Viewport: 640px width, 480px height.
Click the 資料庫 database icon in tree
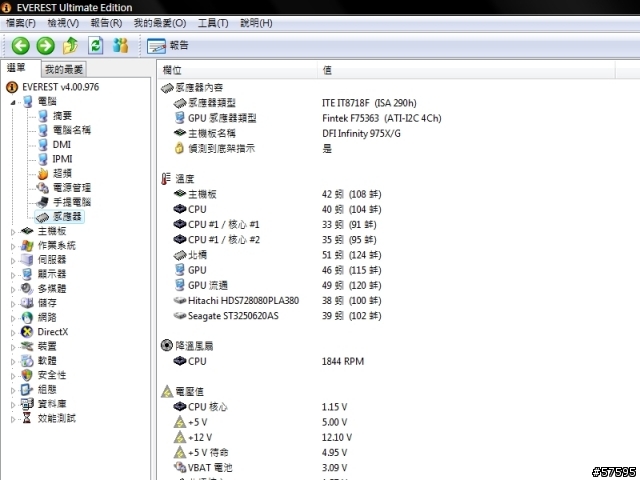click(x=27, y=404)
